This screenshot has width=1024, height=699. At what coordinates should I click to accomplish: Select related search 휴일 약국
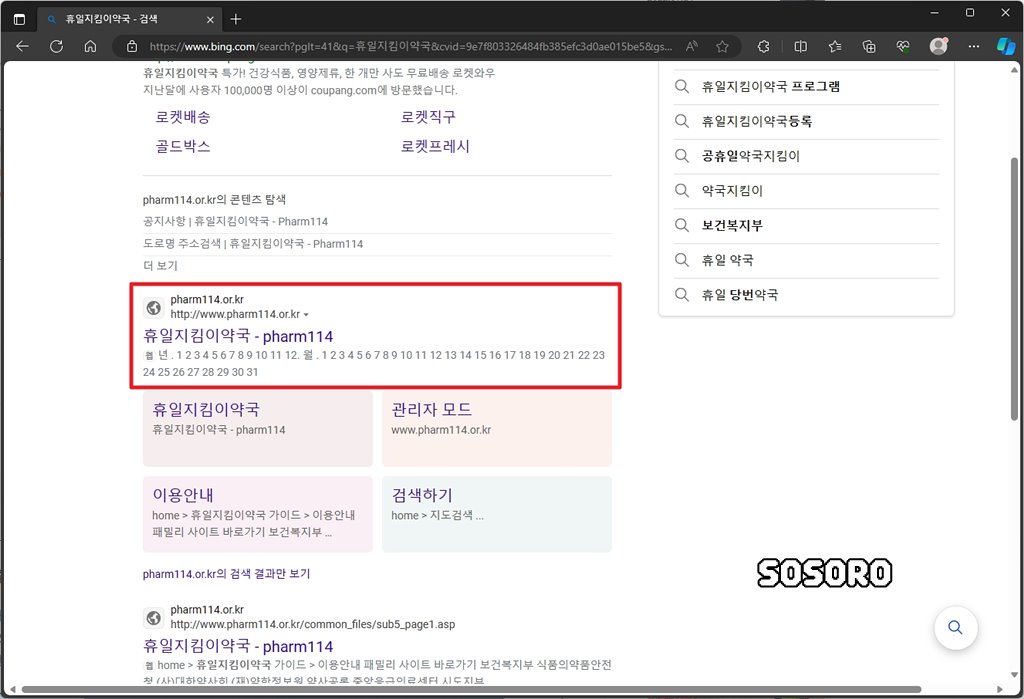click(807, 260)
